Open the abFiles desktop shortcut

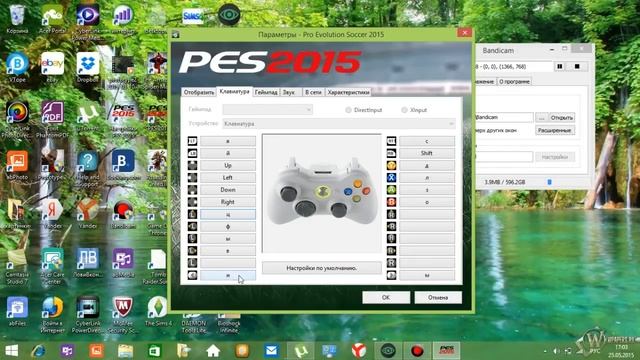coord(17,311)
